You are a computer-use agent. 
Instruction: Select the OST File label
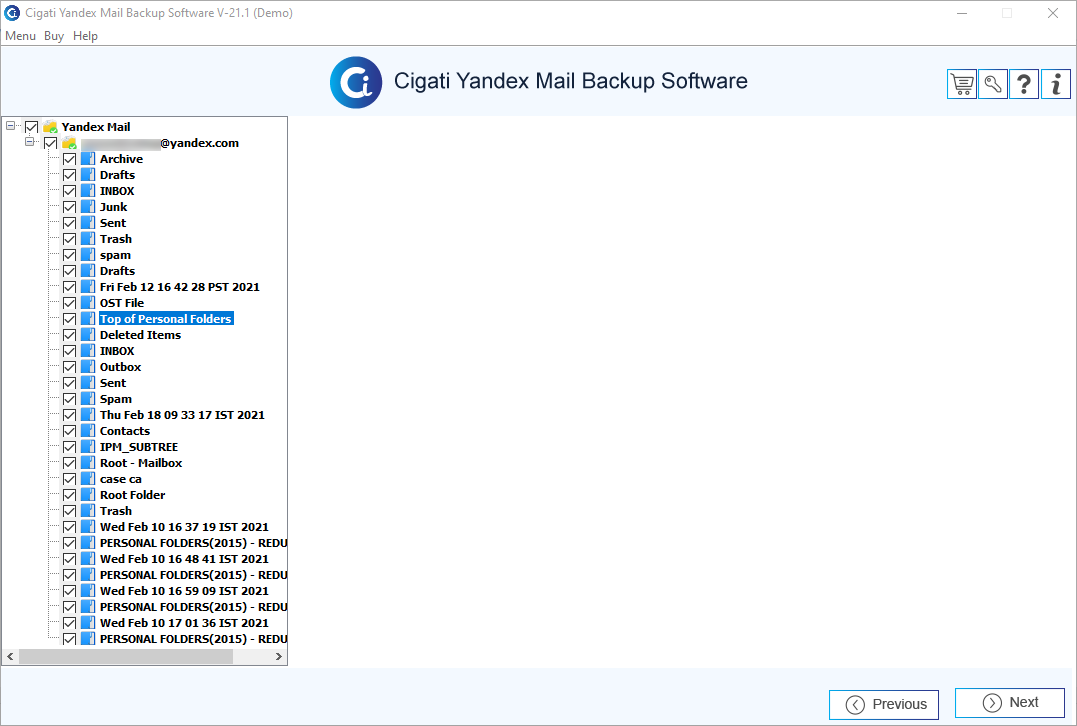122,303
